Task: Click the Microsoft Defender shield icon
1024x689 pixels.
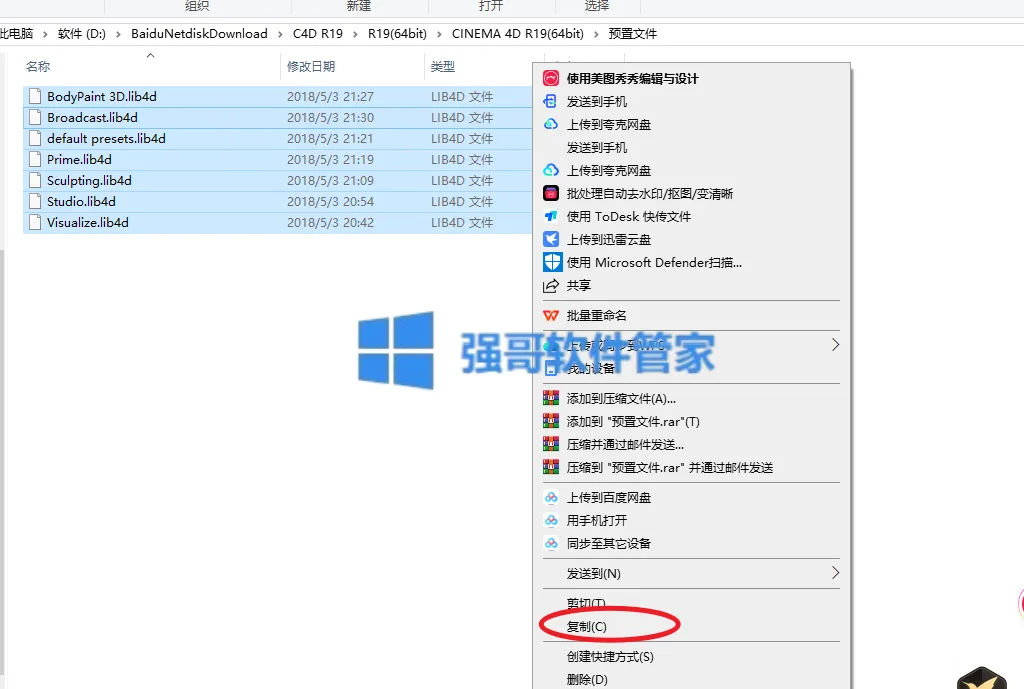Action: click(x=552, y=262)
